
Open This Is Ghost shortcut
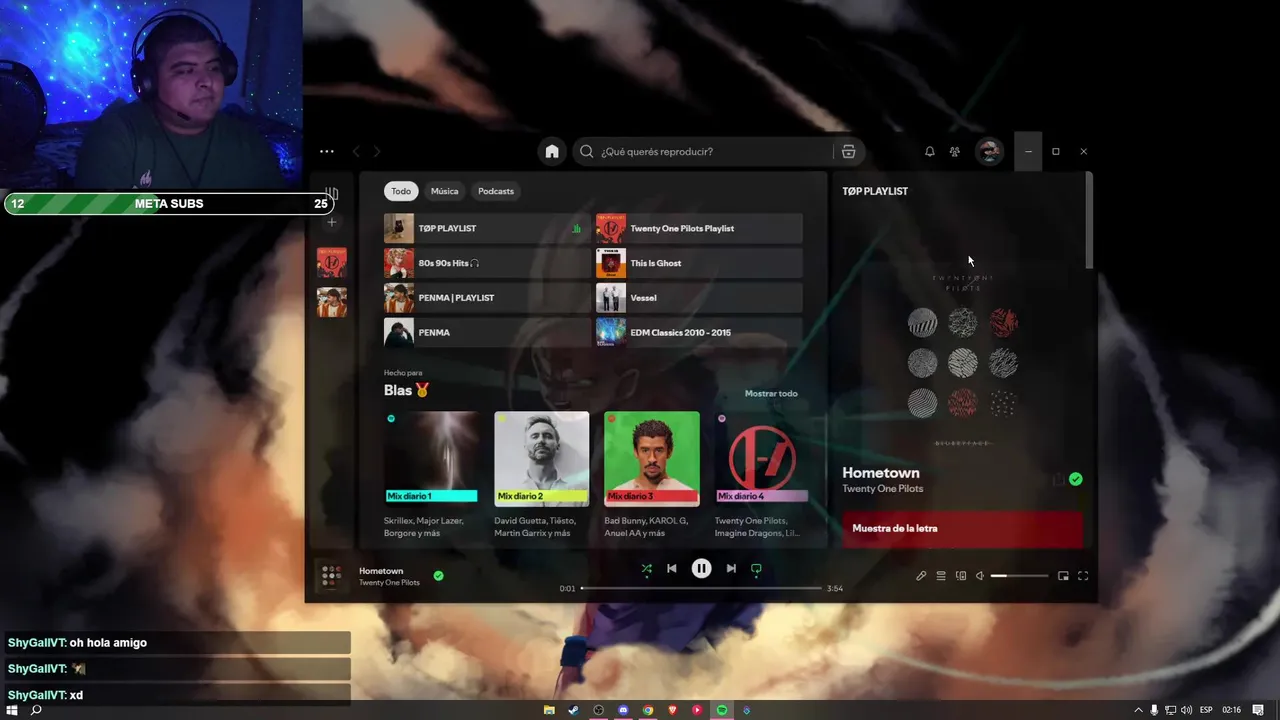coord(699,263)
